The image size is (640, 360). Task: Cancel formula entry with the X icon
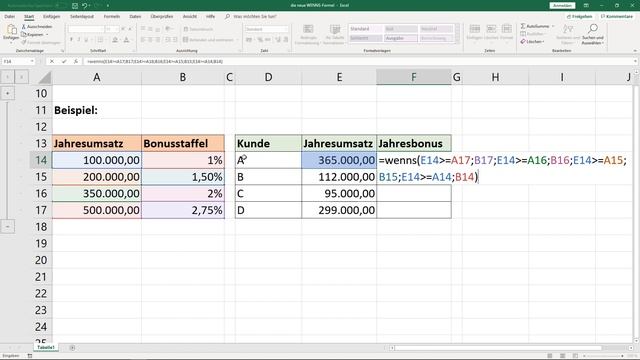click(x=51, y=61)
